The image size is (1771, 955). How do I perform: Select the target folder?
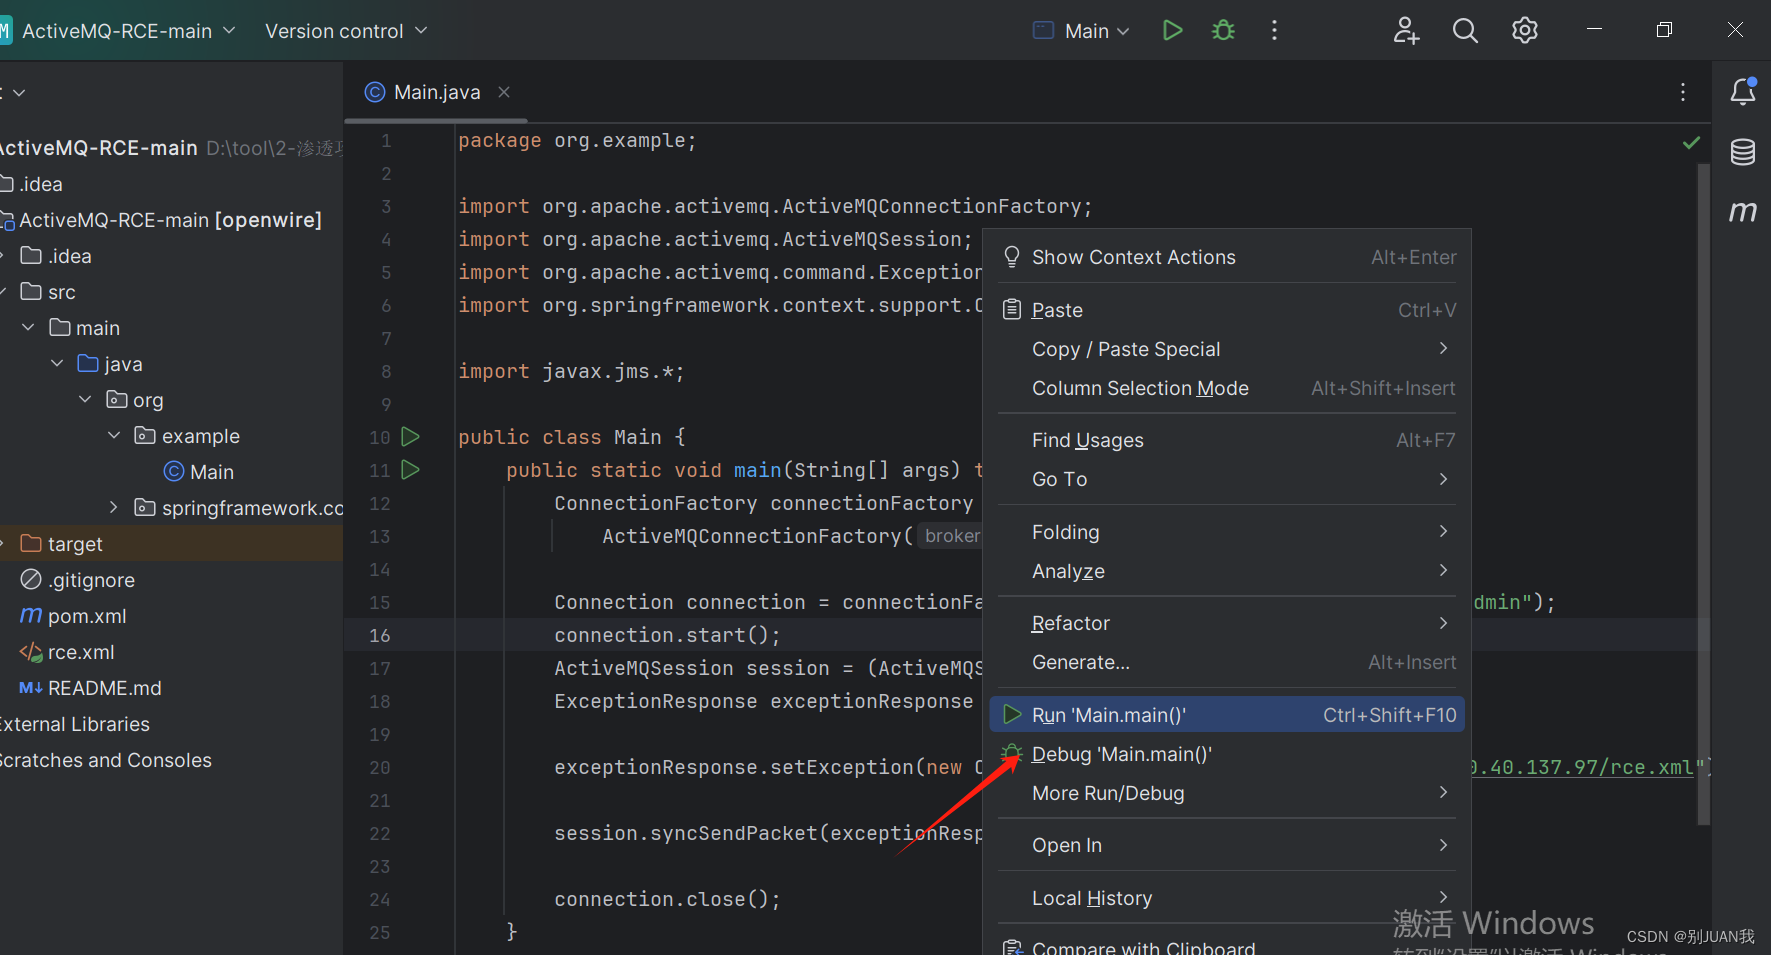(62, 544)
